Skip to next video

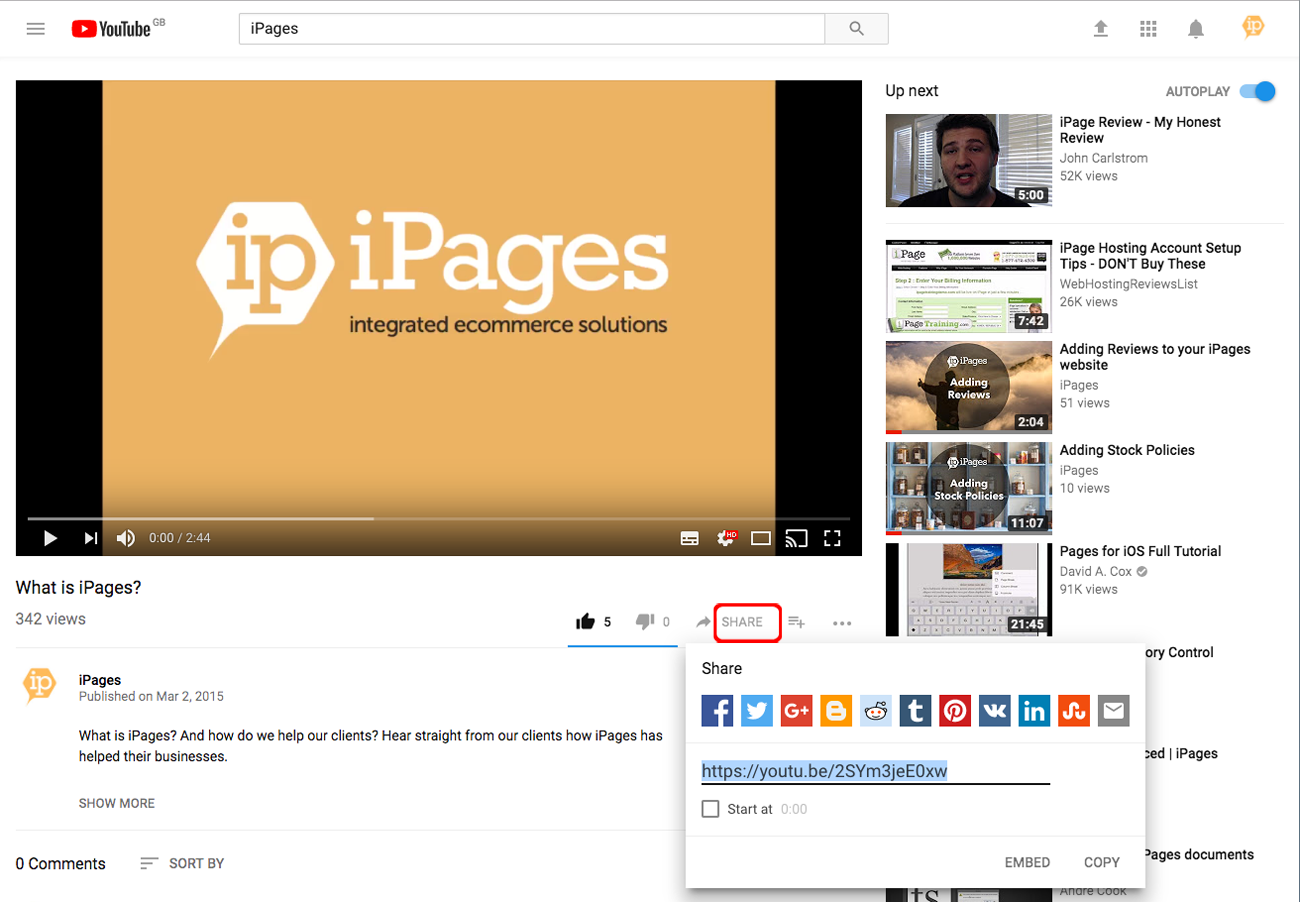pyautogui.click(x=91, y=538)
